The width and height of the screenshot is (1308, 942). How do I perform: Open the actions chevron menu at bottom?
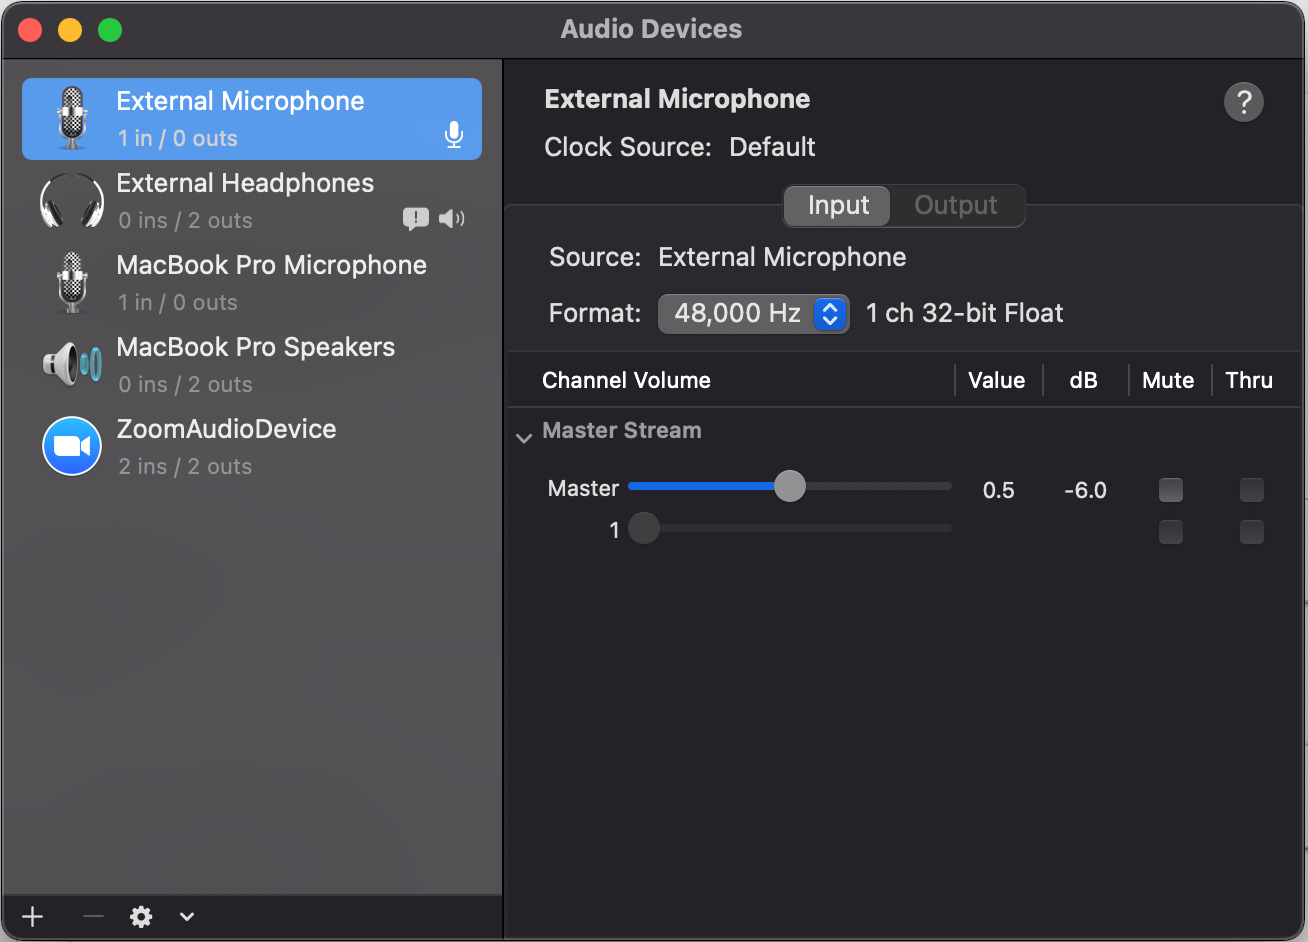(186, 916)
